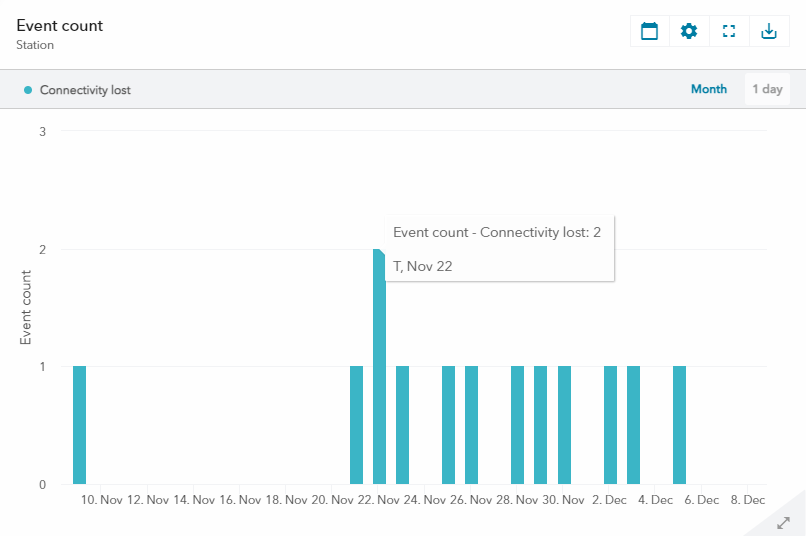Toggle the Connectivity lost legend series
809x537 pixels.
pyautogui.click(x=85, y=90)
